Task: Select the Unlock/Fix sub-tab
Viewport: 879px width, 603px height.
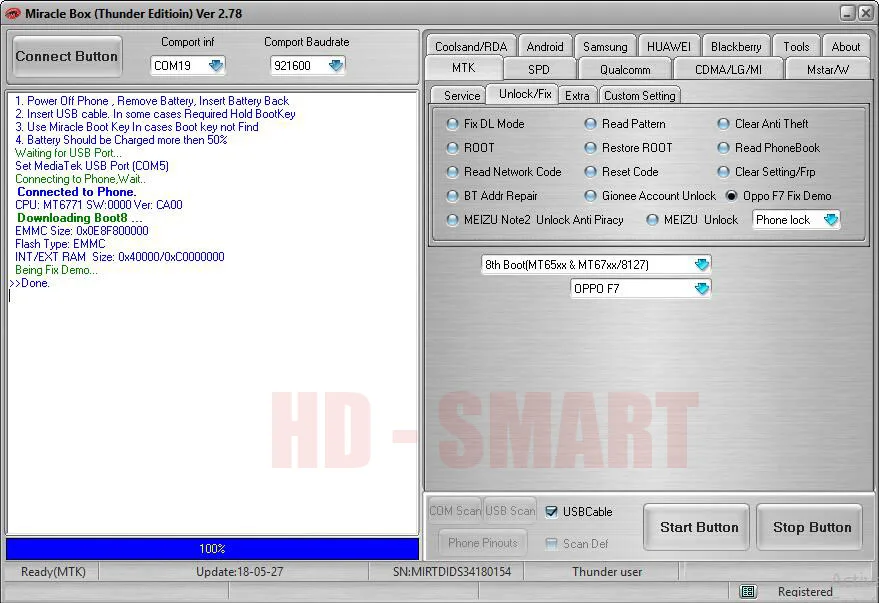Action: (525, 94)
